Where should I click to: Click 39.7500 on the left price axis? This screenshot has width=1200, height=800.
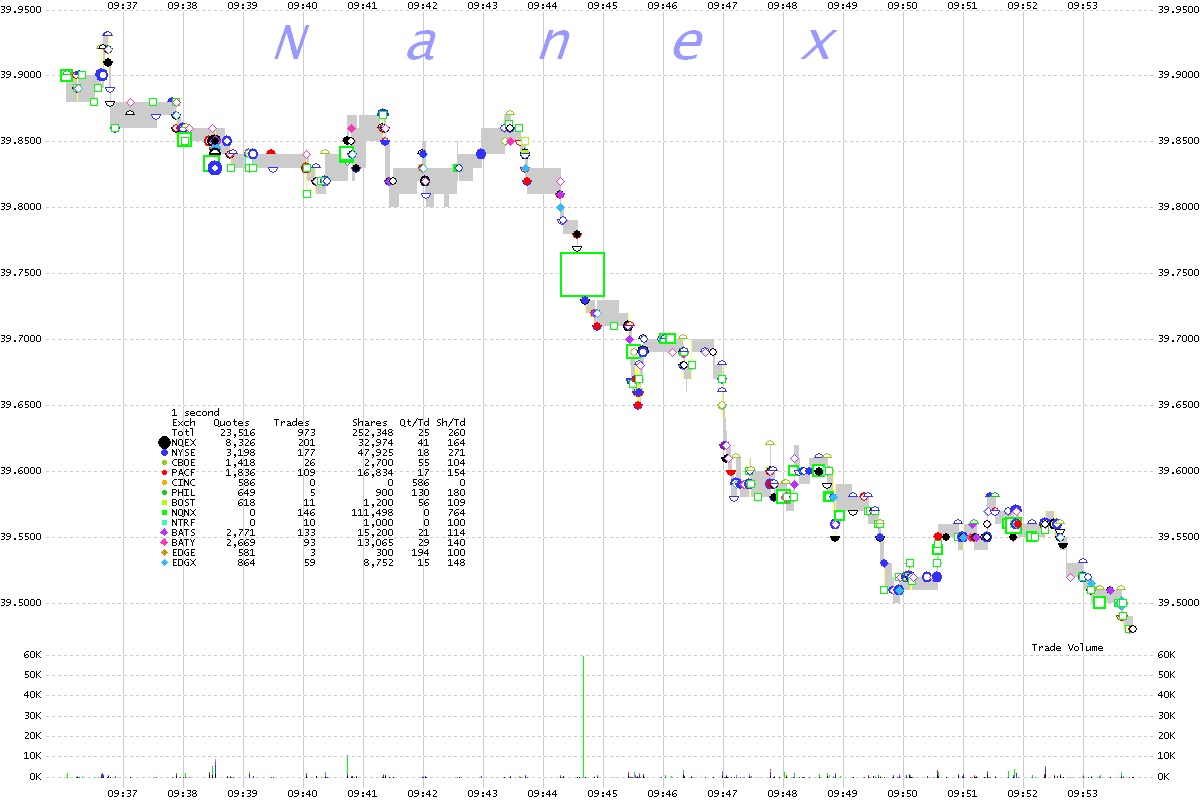tap(21, 273)
